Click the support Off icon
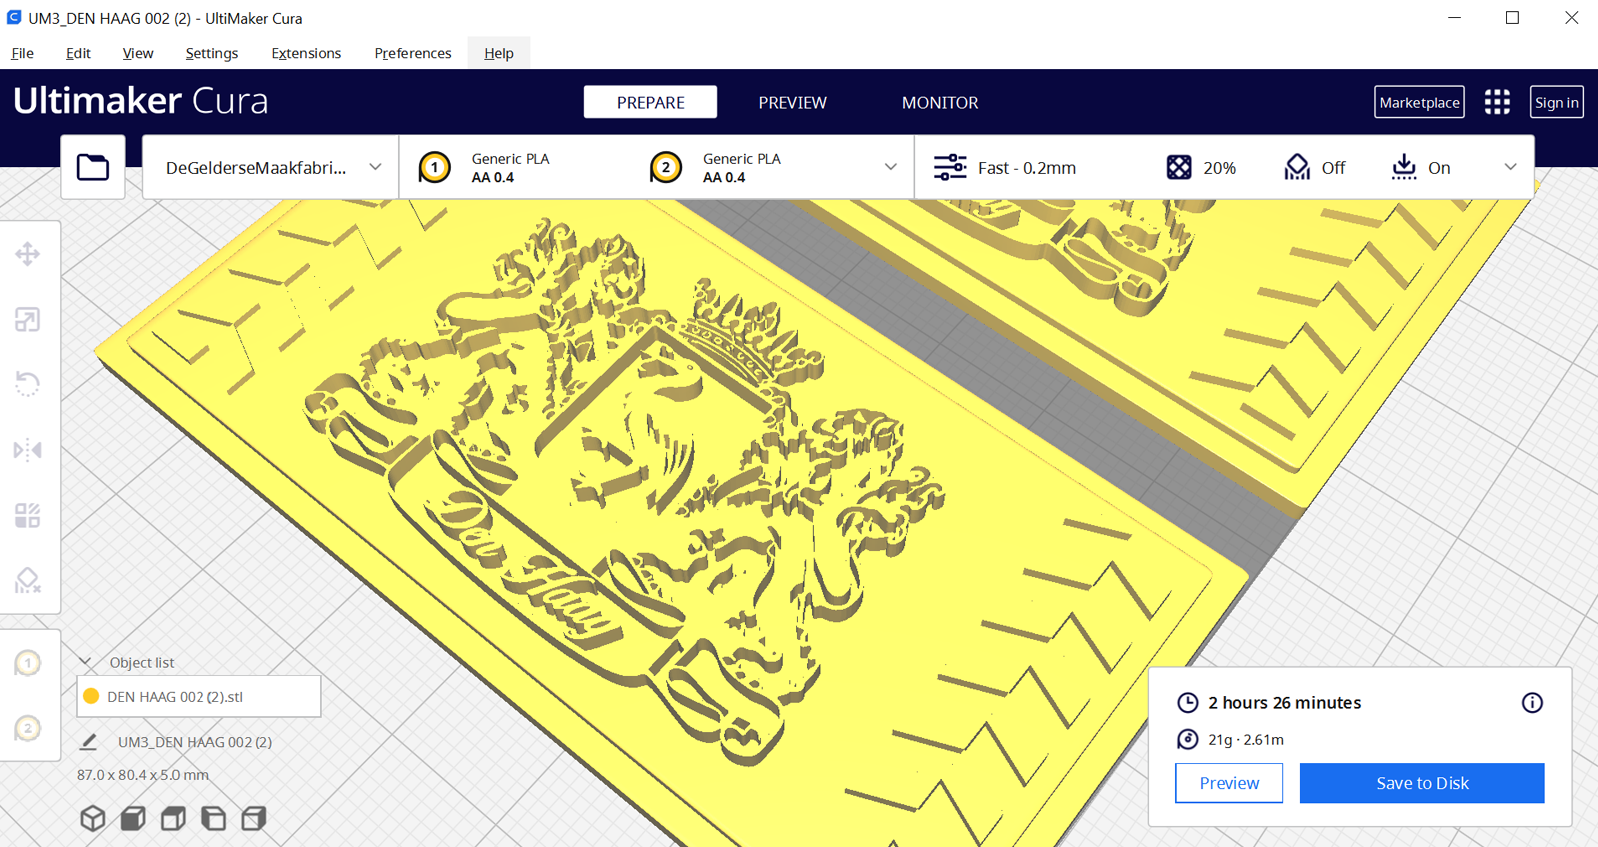 click(1297, 167)
